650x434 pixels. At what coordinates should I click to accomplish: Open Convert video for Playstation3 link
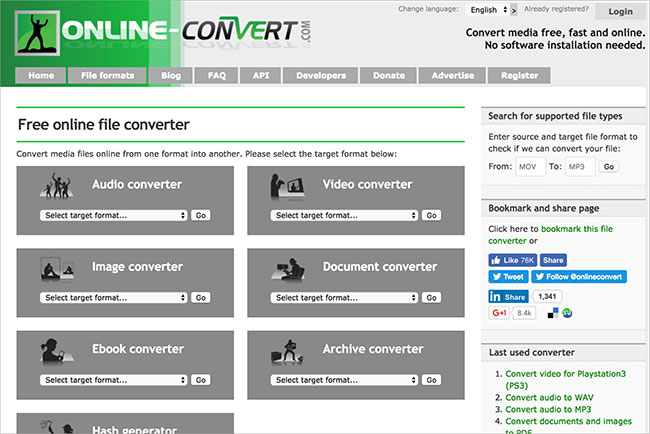pyautogui.click(x=565, y=379)
